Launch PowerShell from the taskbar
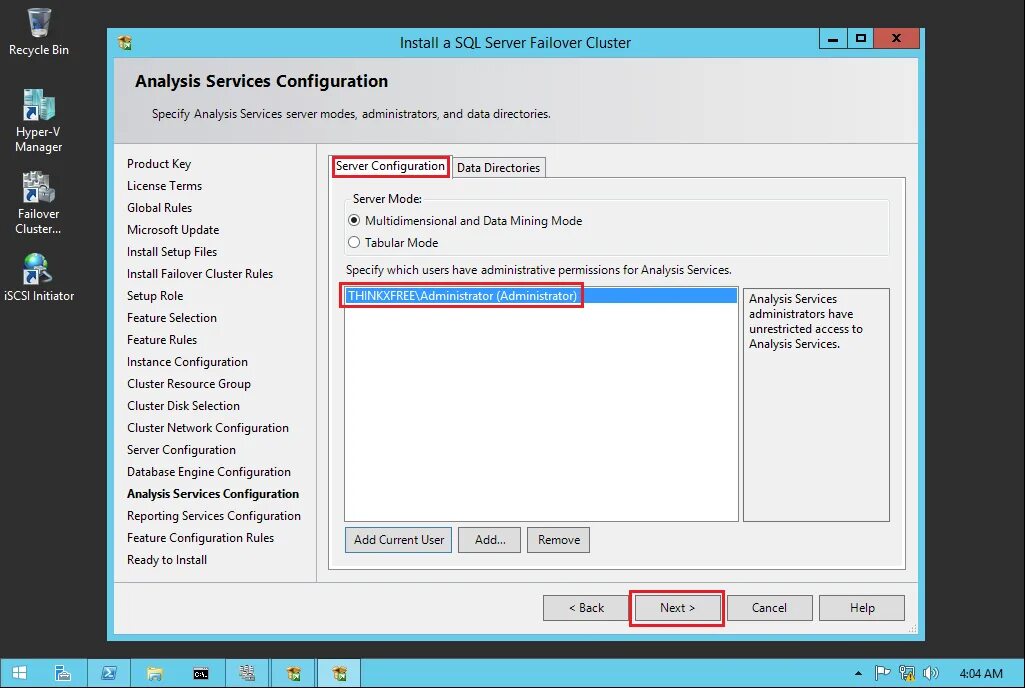This screenshot has height=688, width=1025. coord(109,673)
